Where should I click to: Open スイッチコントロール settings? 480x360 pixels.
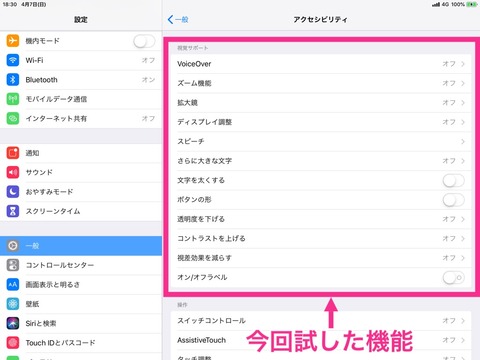click(321, 320)
